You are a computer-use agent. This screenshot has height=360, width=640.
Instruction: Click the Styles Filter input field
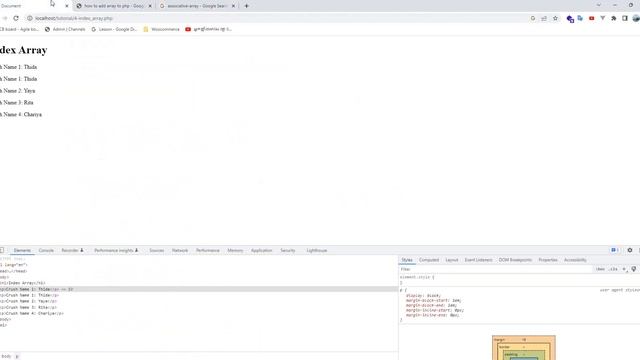[x=495, y=269]
